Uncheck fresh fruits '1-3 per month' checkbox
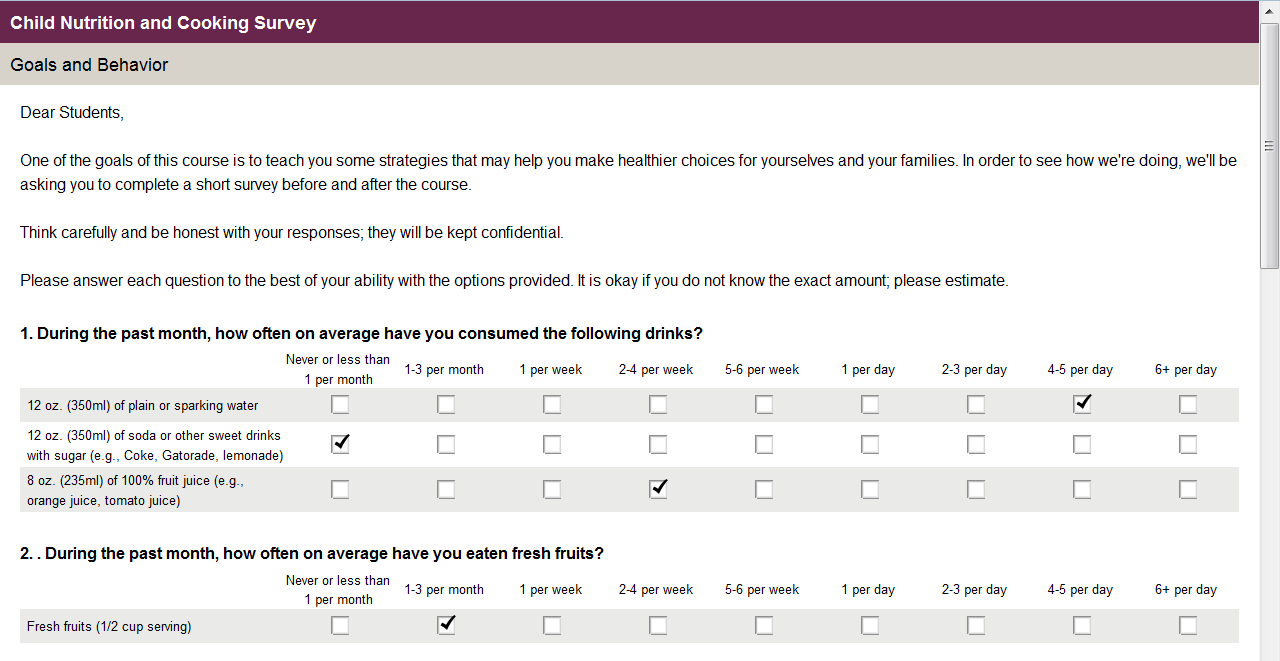This screenshot has width=1280, height=661. tap(446, 625)
